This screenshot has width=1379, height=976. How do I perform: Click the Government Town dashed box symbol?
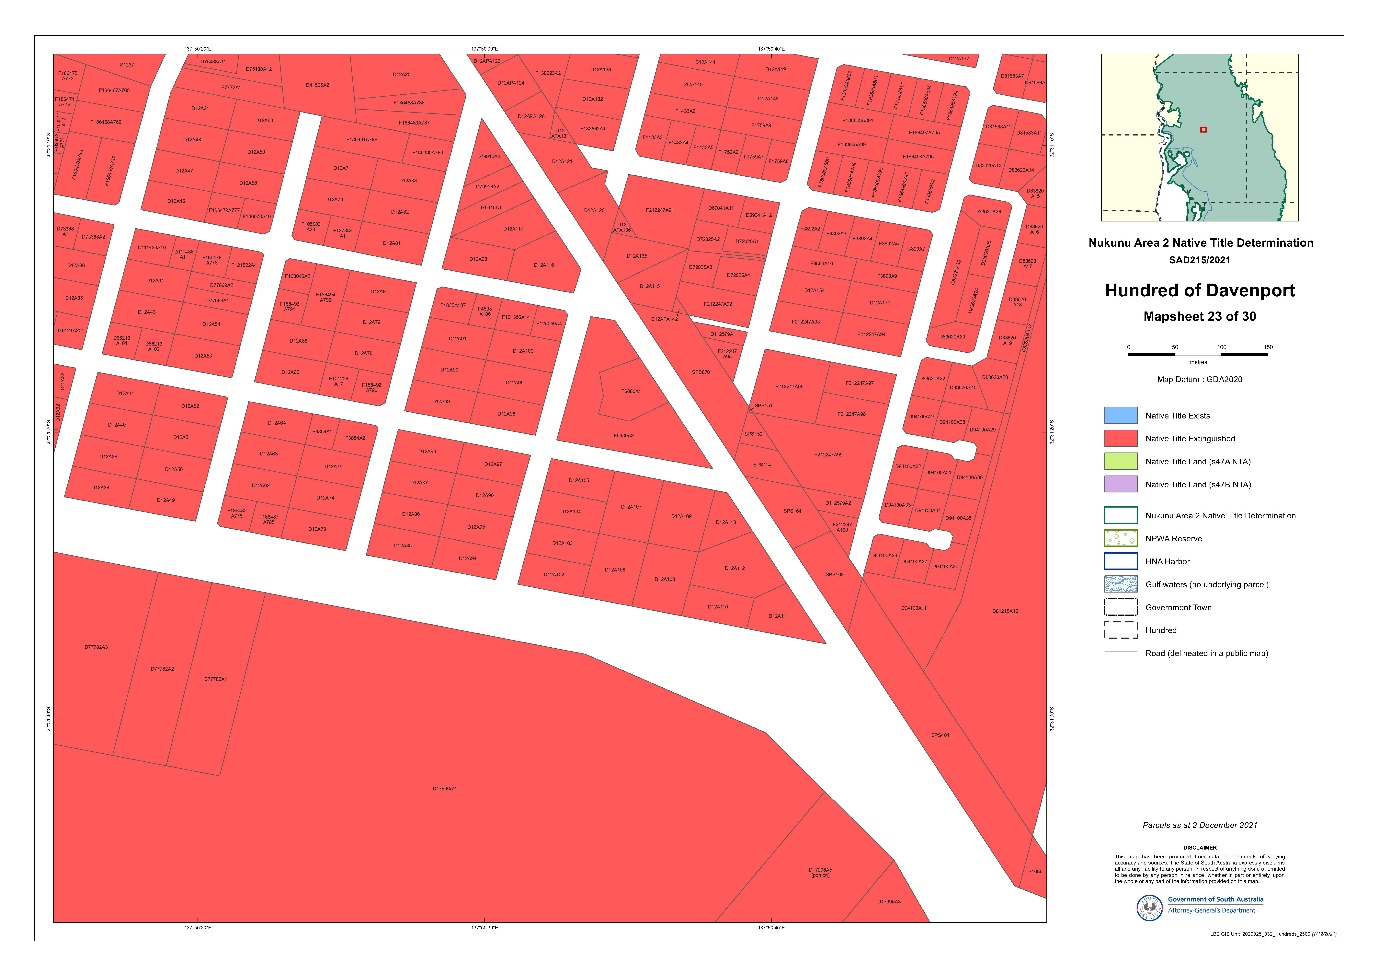point(1121,607)
